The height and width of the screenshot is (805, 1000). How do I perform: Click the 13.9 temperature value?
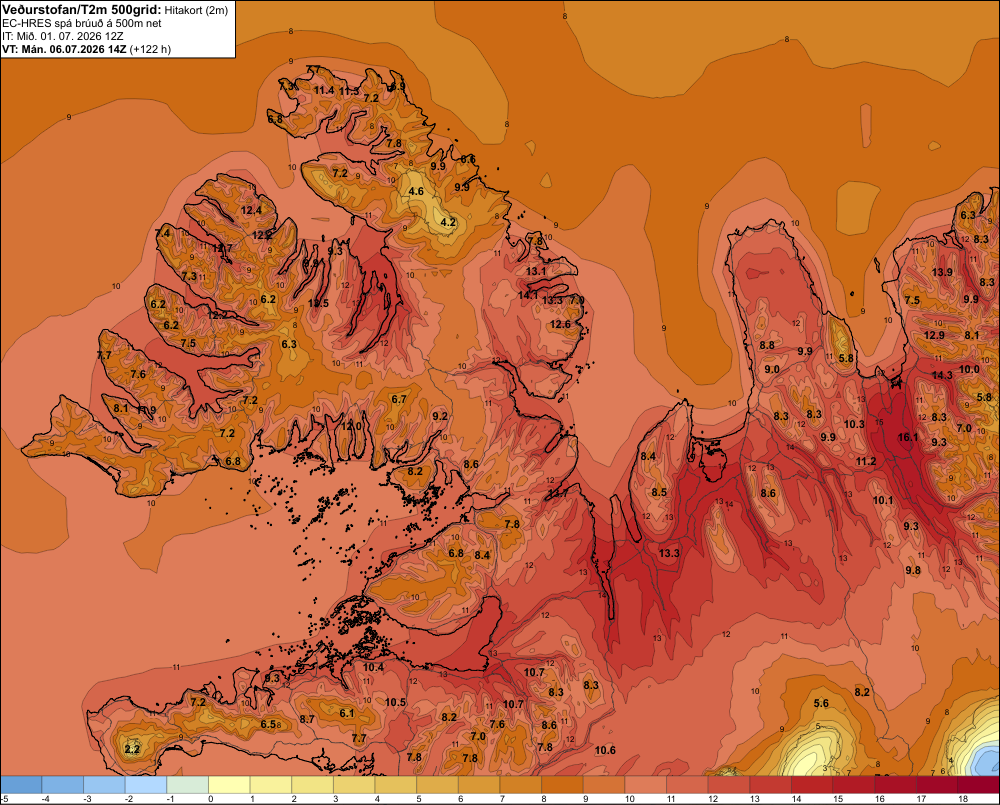[x=942, y=272]
